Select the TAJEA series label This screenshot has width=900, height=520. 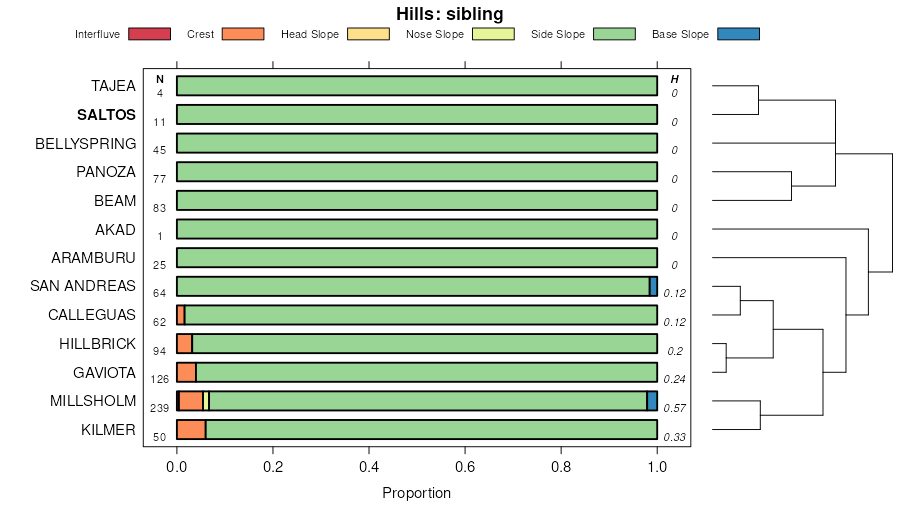click(113, 86)
